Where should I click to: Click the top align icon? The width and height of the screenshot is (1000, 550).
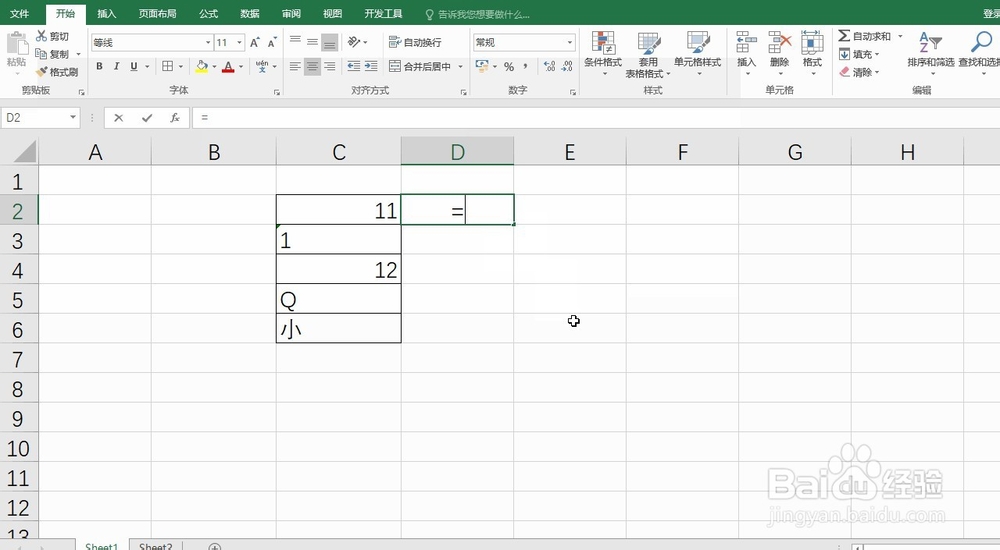[295, 42]
